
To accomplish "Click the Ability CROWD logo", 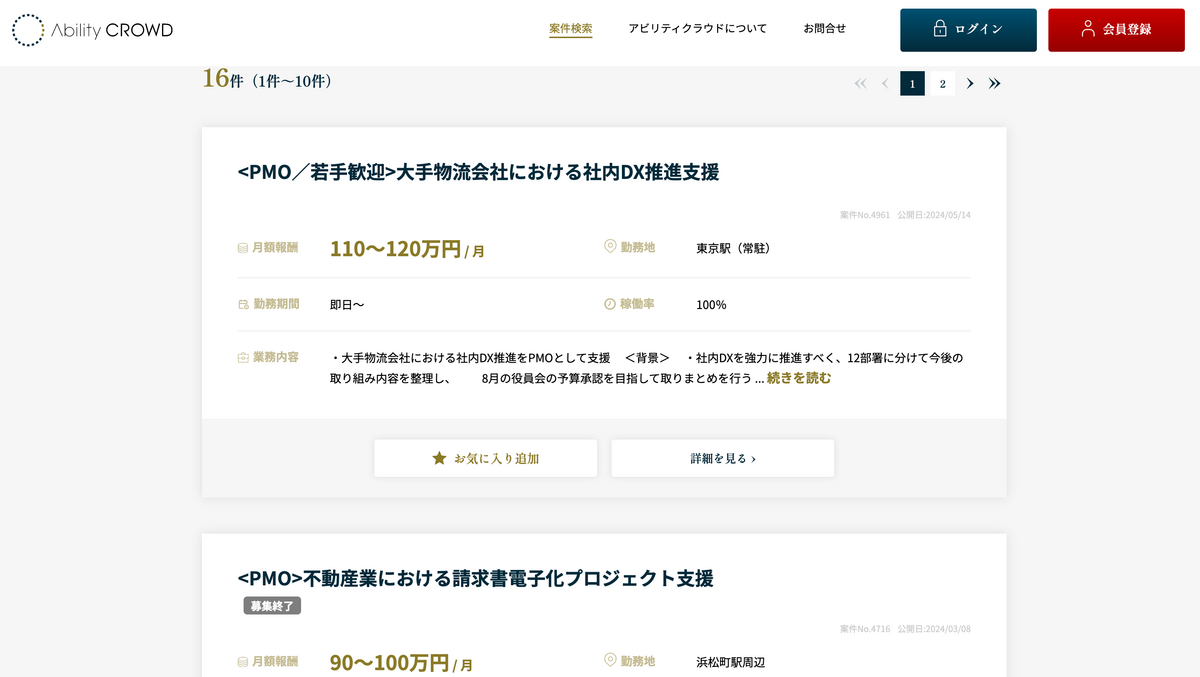I will point(92,30).
